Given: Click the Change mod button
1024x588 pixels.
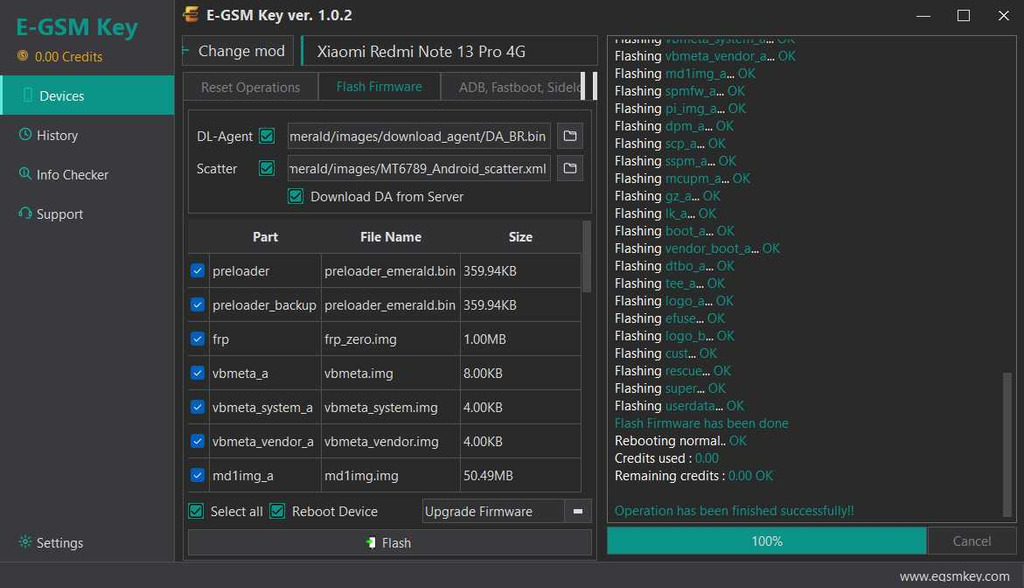Looking at the screenshot, I should click(x=238, y=51).
